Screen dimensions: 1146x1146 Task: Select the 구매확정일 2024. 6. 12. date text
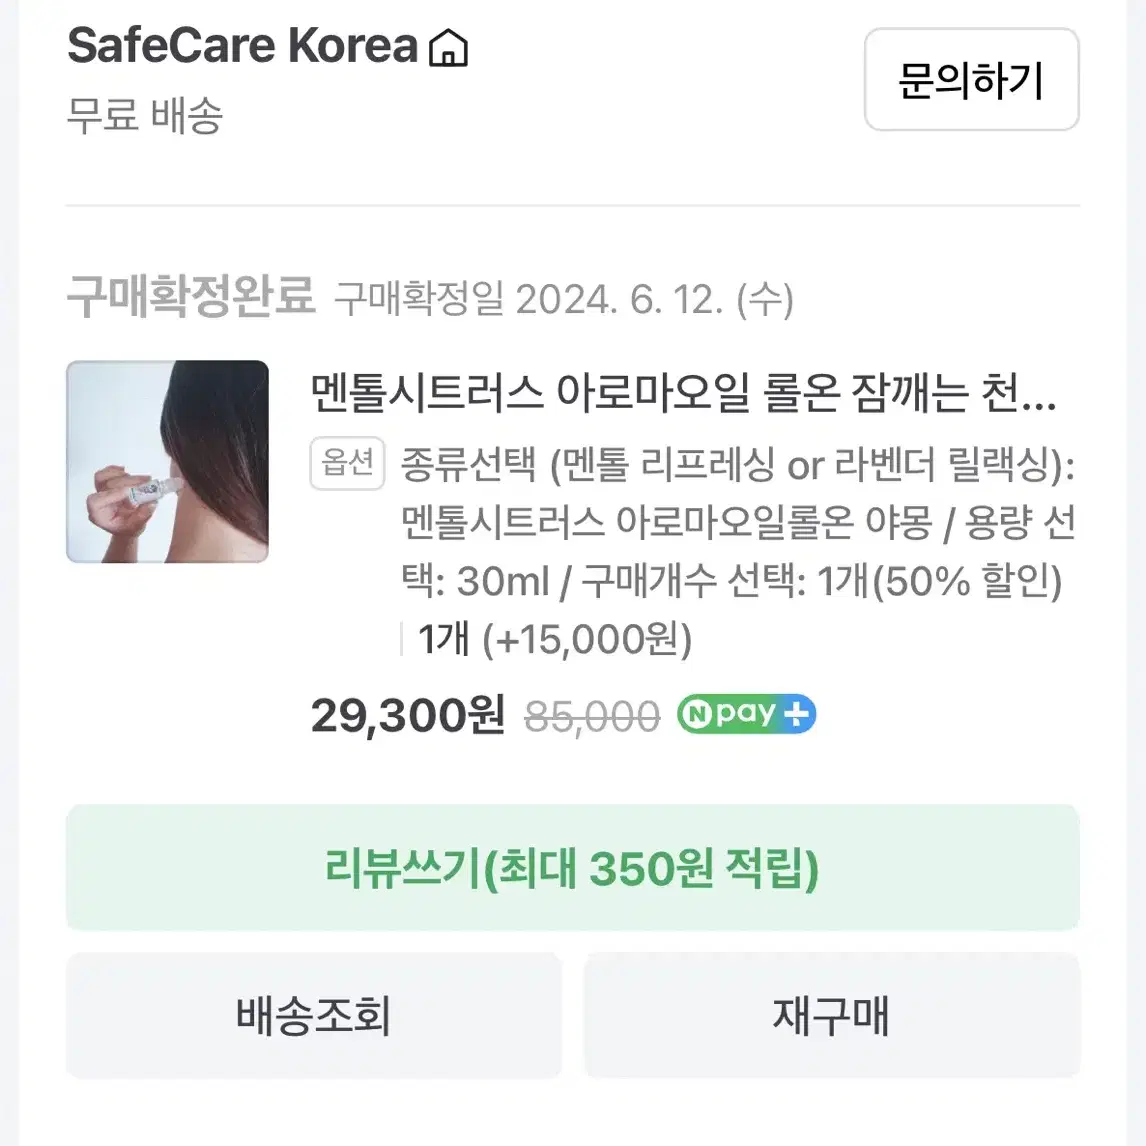[563, 300]
